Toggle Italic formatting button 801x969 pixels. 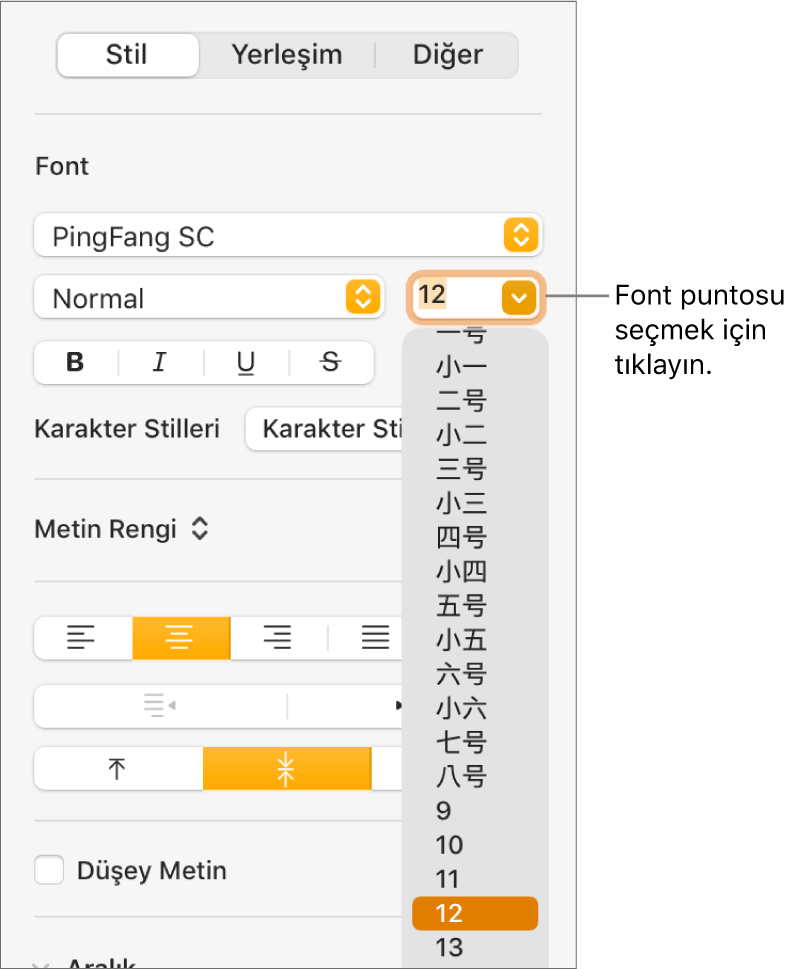(x=160, y=362)
